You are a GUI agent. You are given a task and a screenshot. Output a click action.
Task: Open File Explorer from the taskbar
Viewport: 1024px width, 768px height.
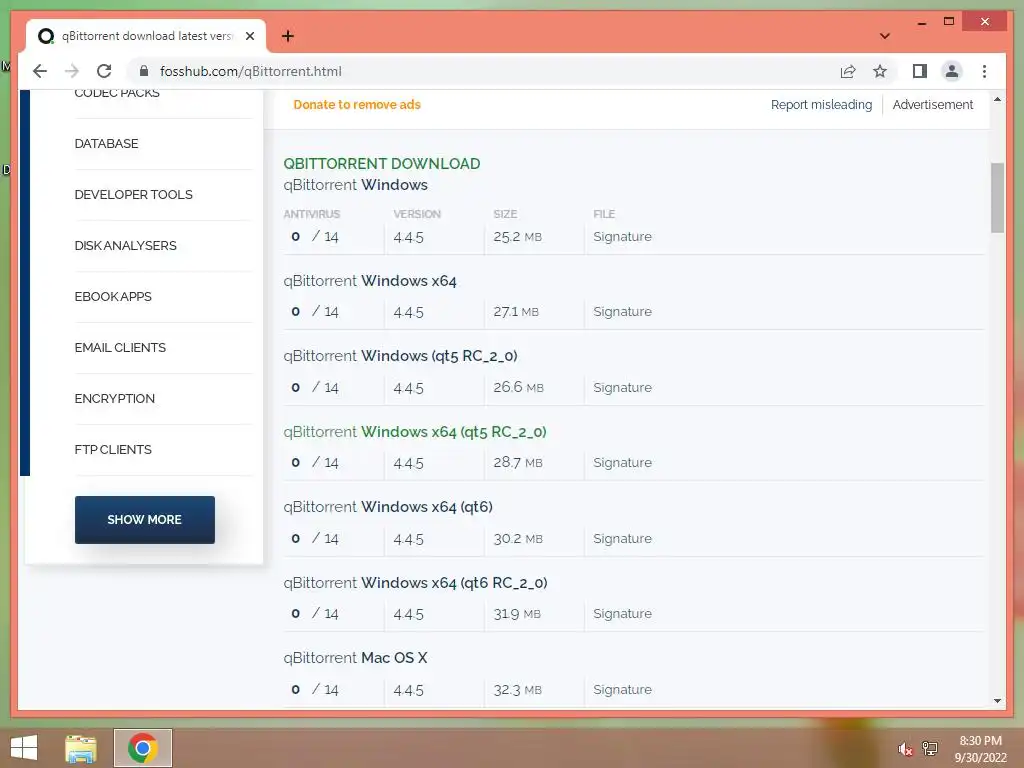[x=81, y=748]
